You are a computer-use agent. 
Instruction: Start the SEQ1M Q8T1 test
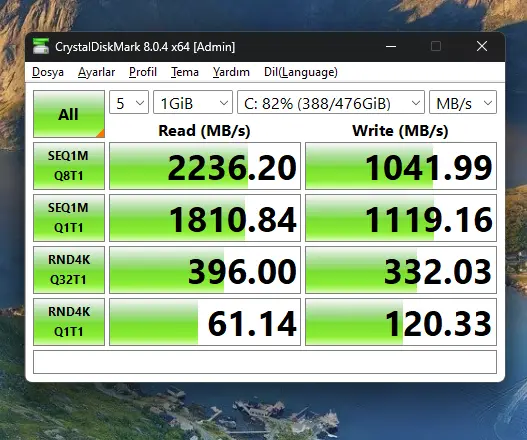coord(69,166)
